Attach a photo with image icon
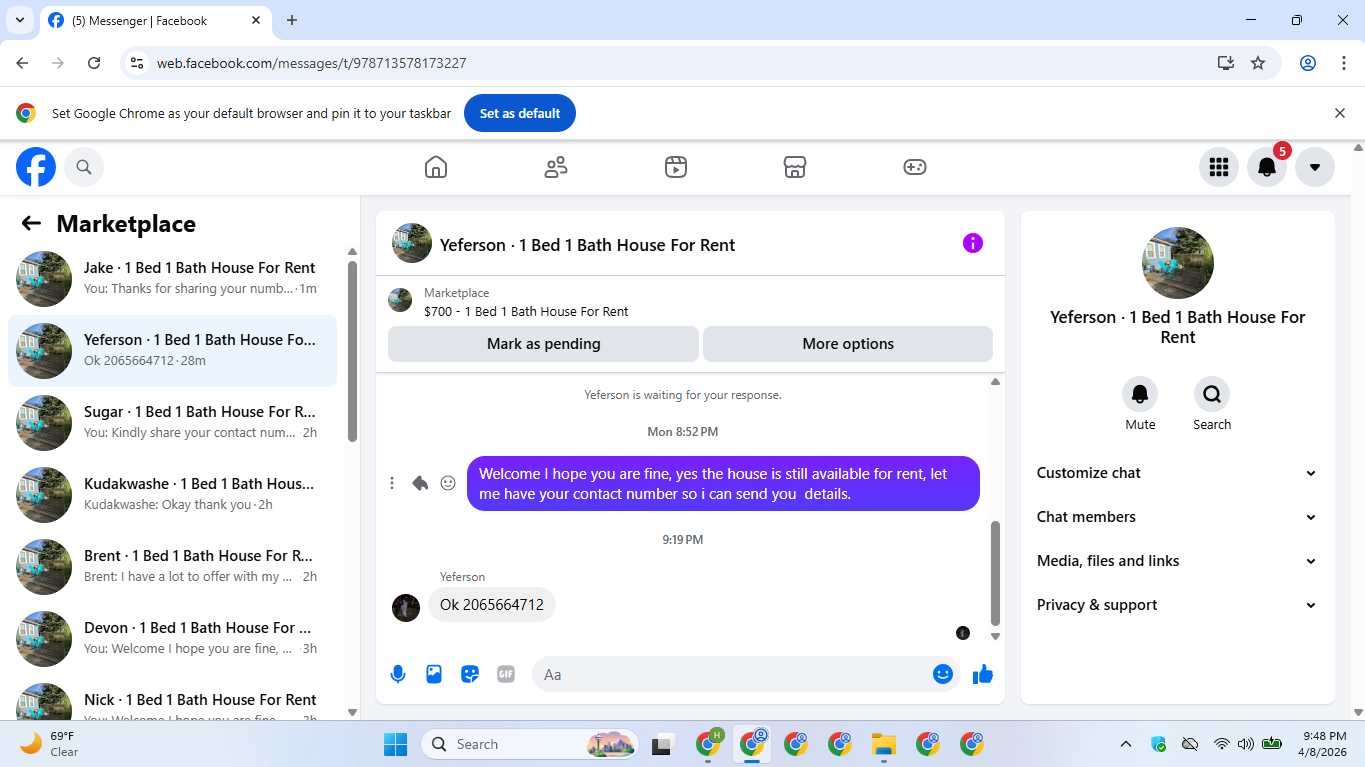The height and width of the screenshot is (767, 1365). pos(434,674)
